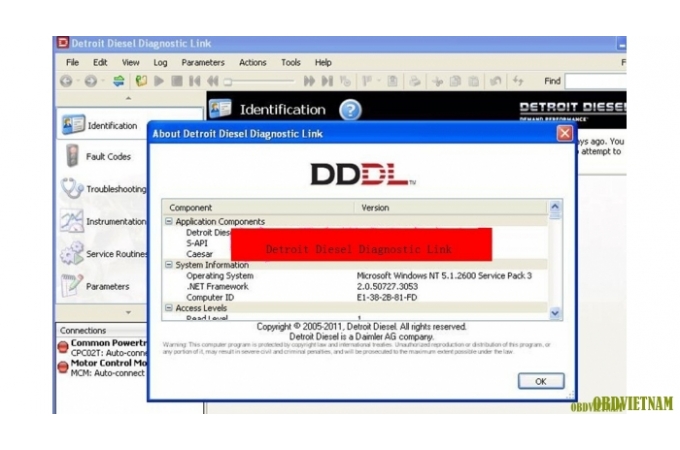Screen dimensions: 680x450
Task: Open the Actions menu
Action: 253,62
